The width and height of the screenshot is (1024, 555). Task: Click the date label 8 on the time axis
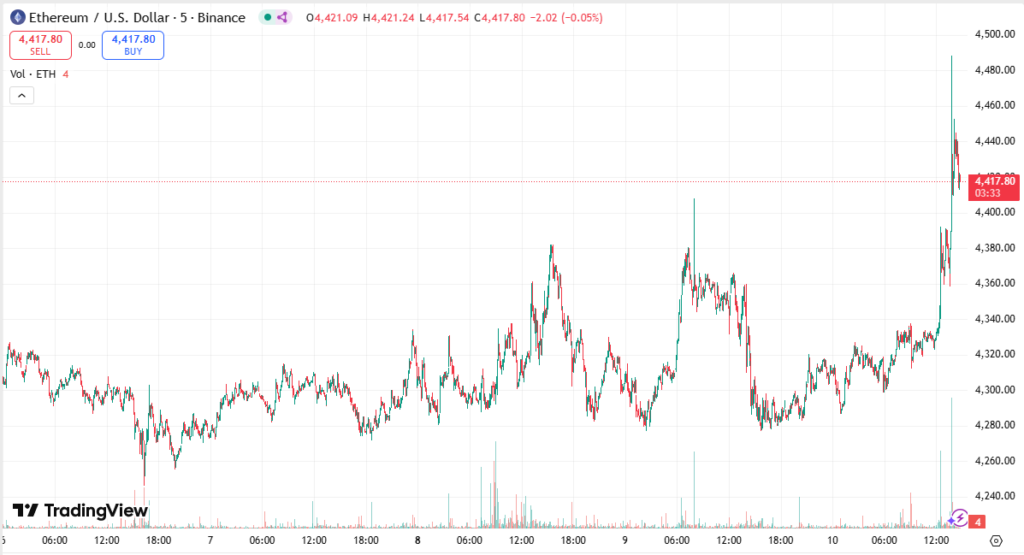(x=417, y=540)
